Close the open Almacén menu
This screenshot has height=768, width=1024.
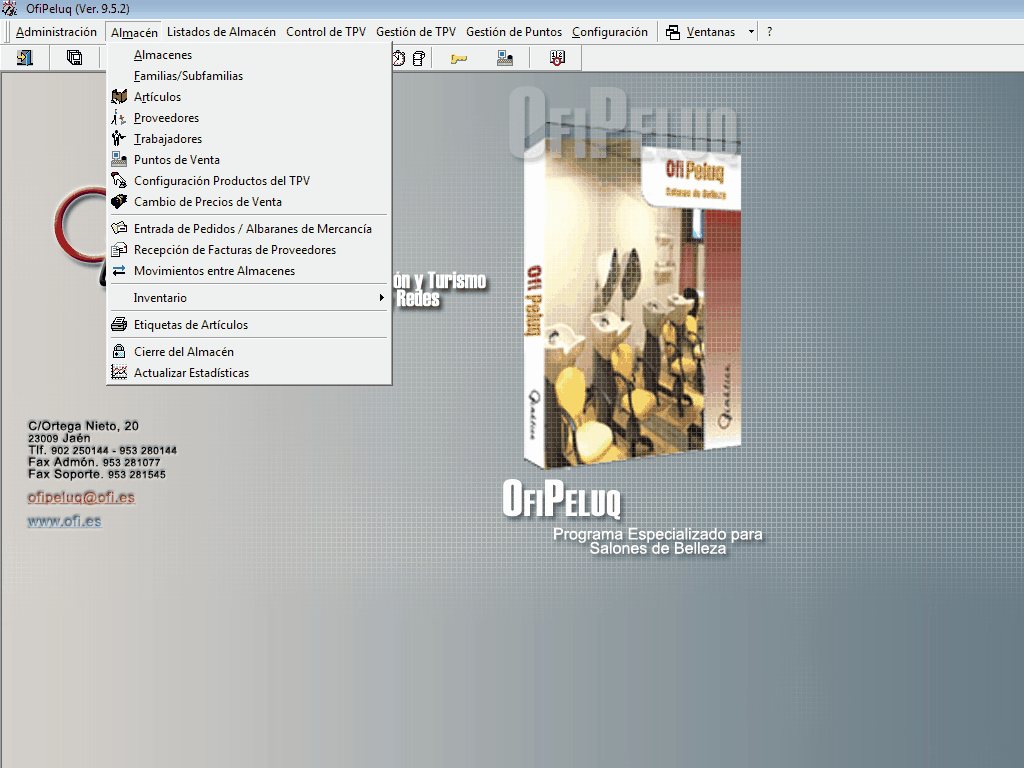pyautogui.click(x=134, y=32)
